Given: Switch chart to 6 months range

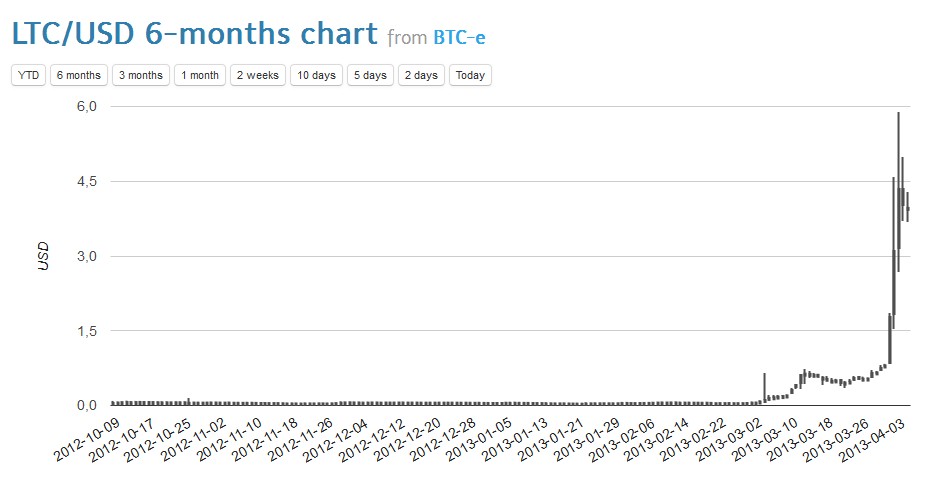Looking at the screenshot, I should coord(79,76).
